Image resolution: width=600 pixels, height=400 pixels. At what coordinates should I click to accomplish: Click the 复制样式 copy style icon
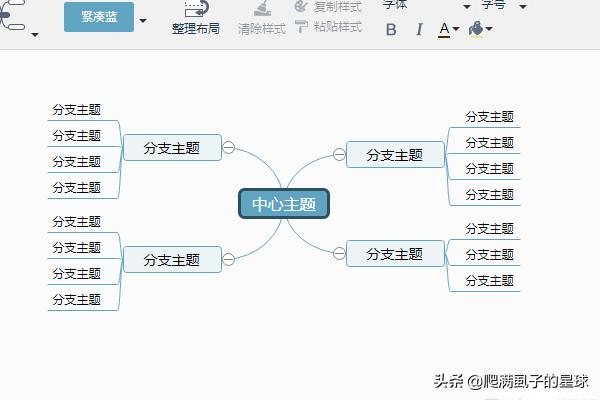pos(301,7)
